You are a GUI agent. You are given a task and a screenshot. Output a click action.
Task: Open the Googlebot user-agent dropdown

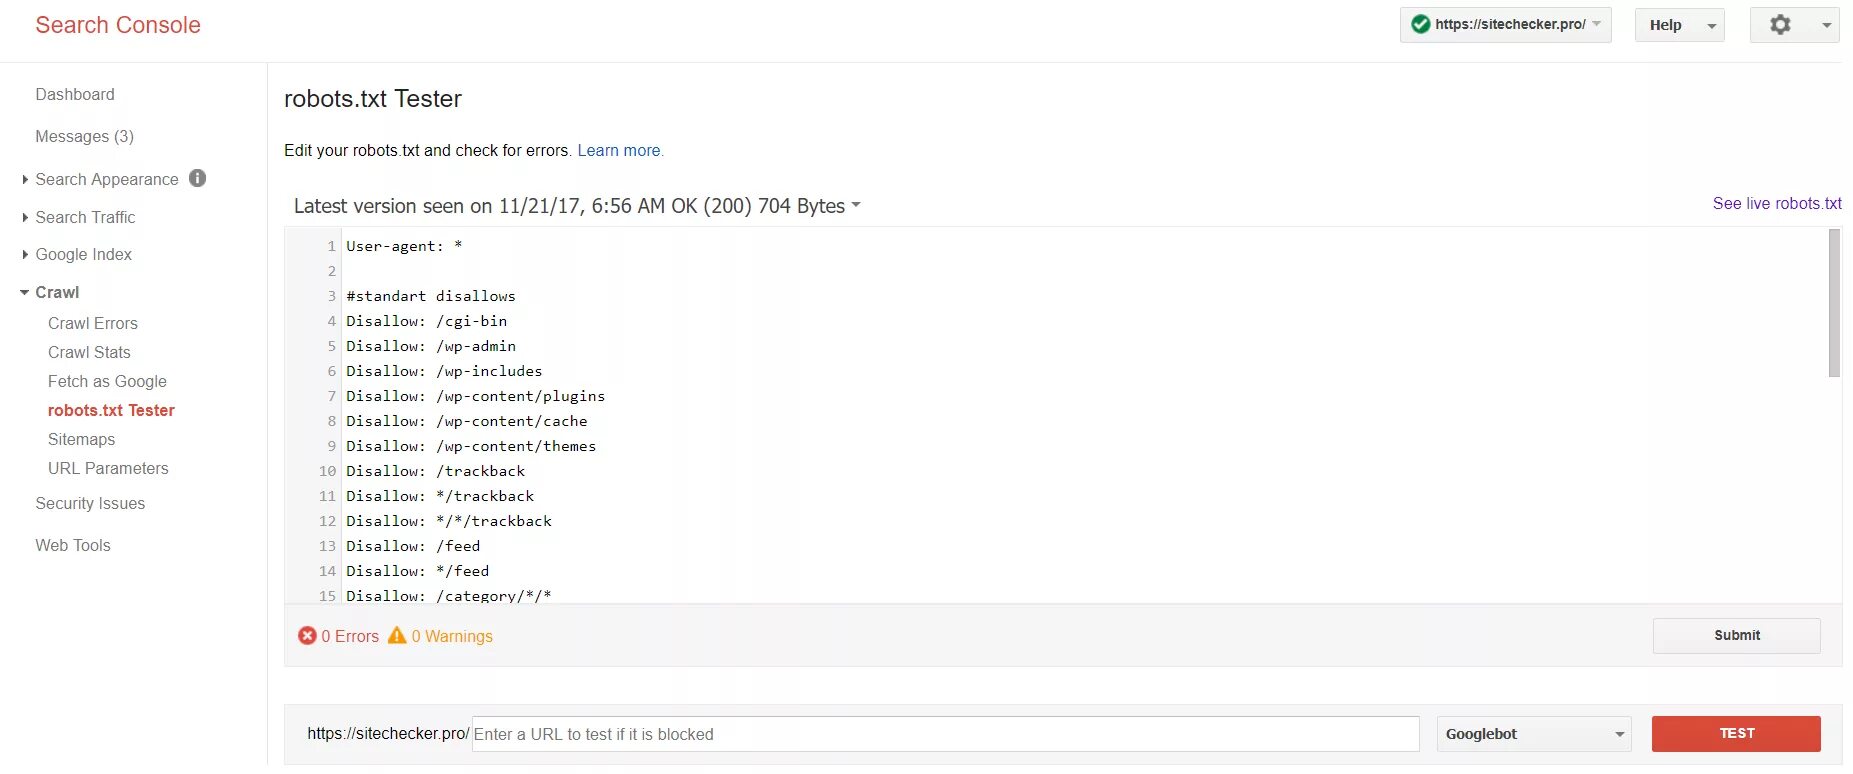click(x=1534, y=734)
